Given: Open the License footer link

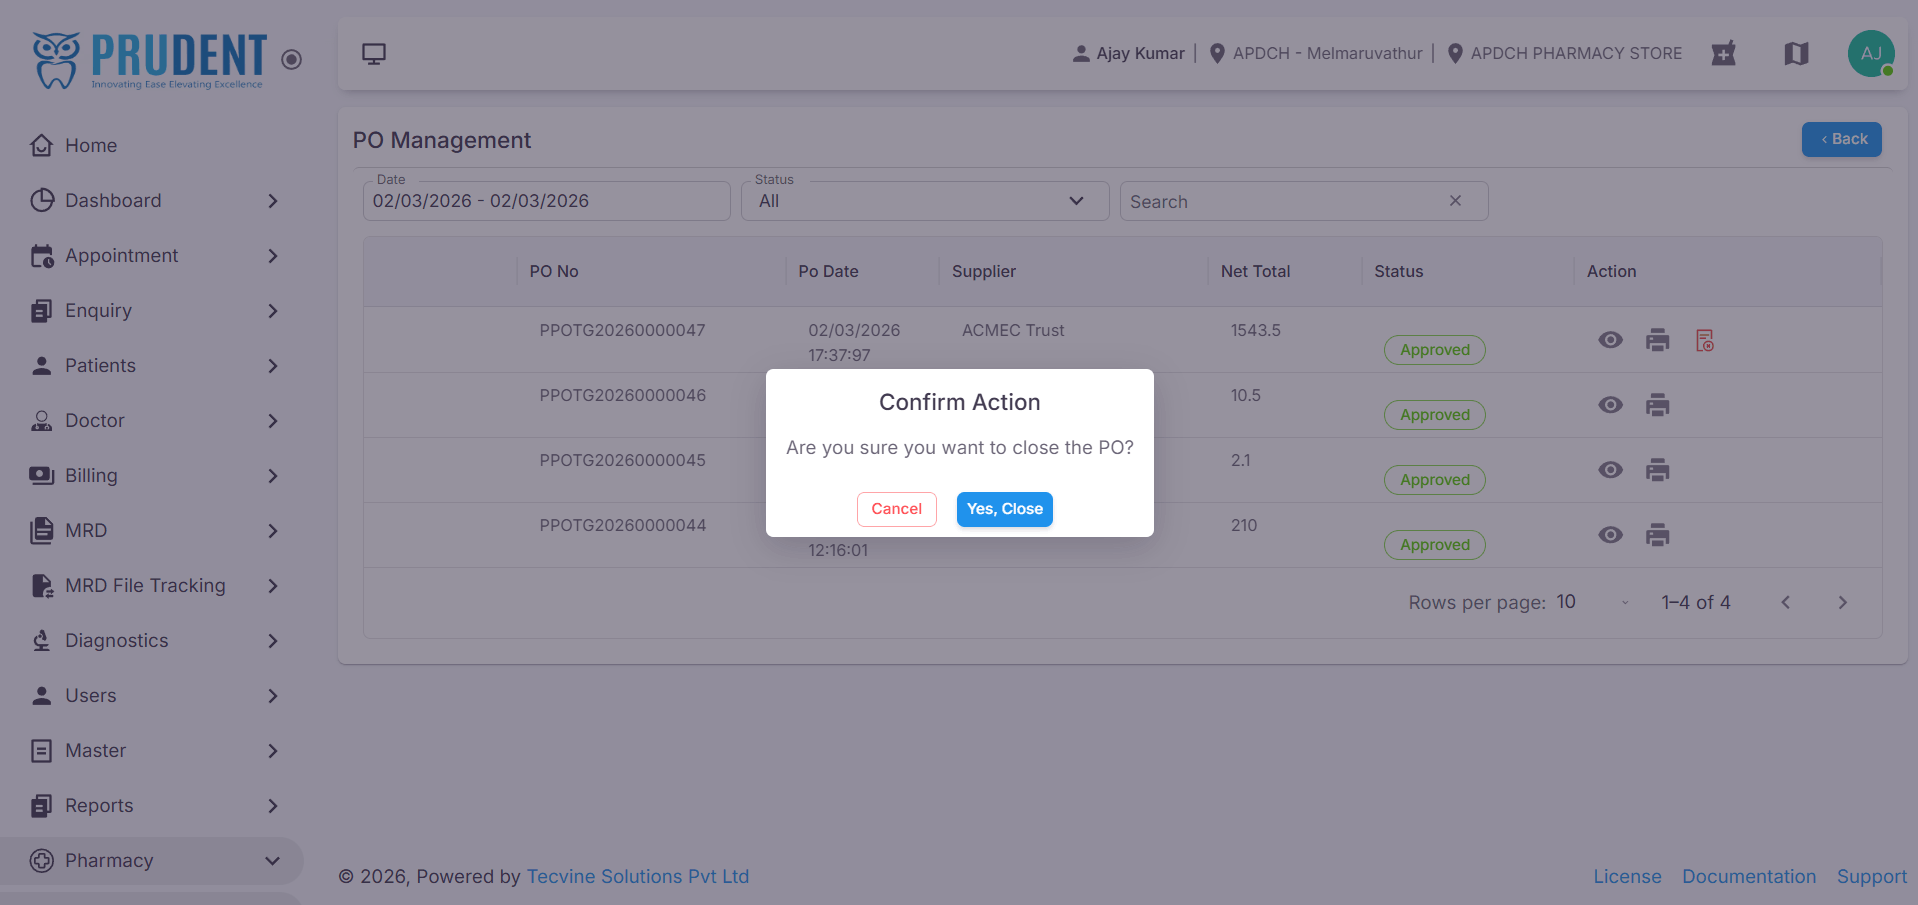Looking at the screenshot, I should point(1627,876).
